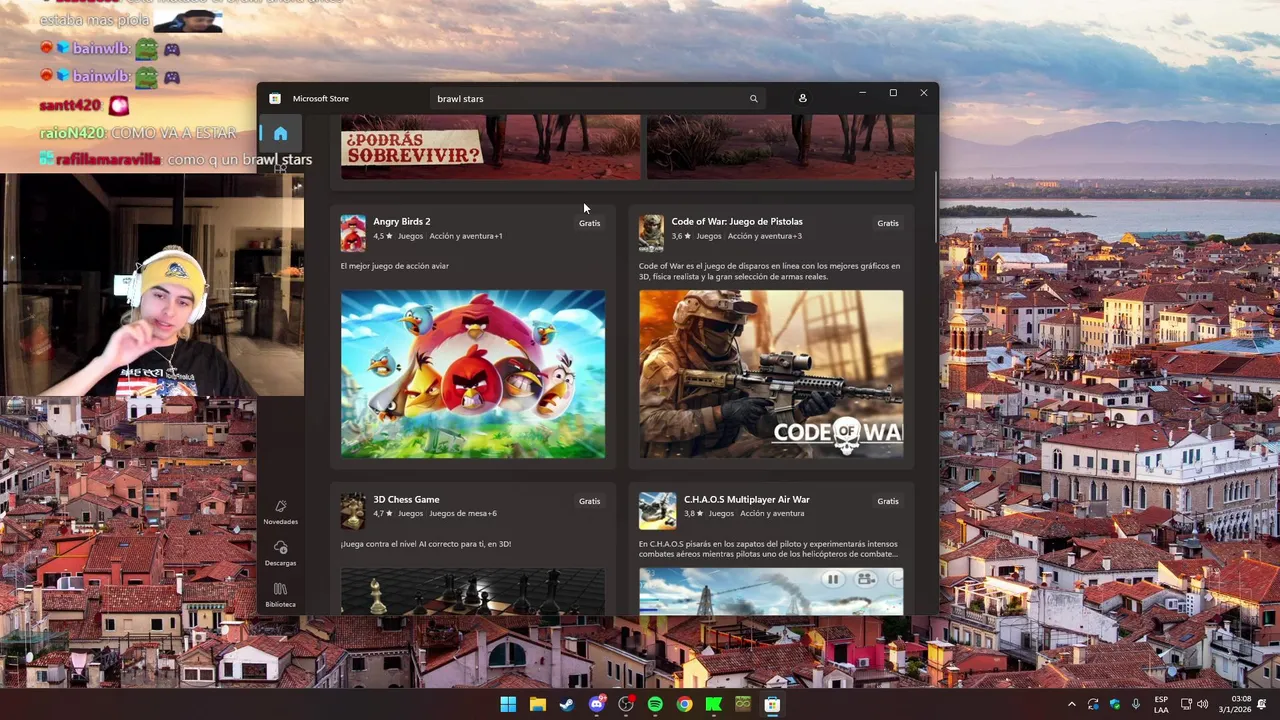Click the Angry Birds 2 app icon
1280x720 pixels.
tap(353, 233)
